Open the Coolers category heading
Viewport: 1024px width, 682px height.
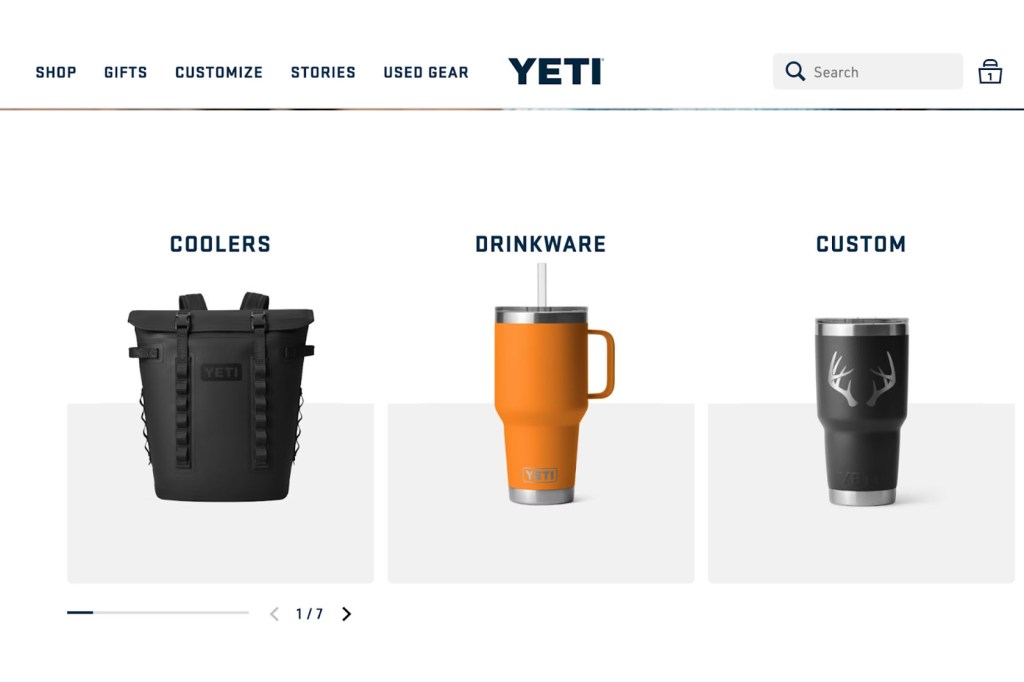(x=220, y=244)
